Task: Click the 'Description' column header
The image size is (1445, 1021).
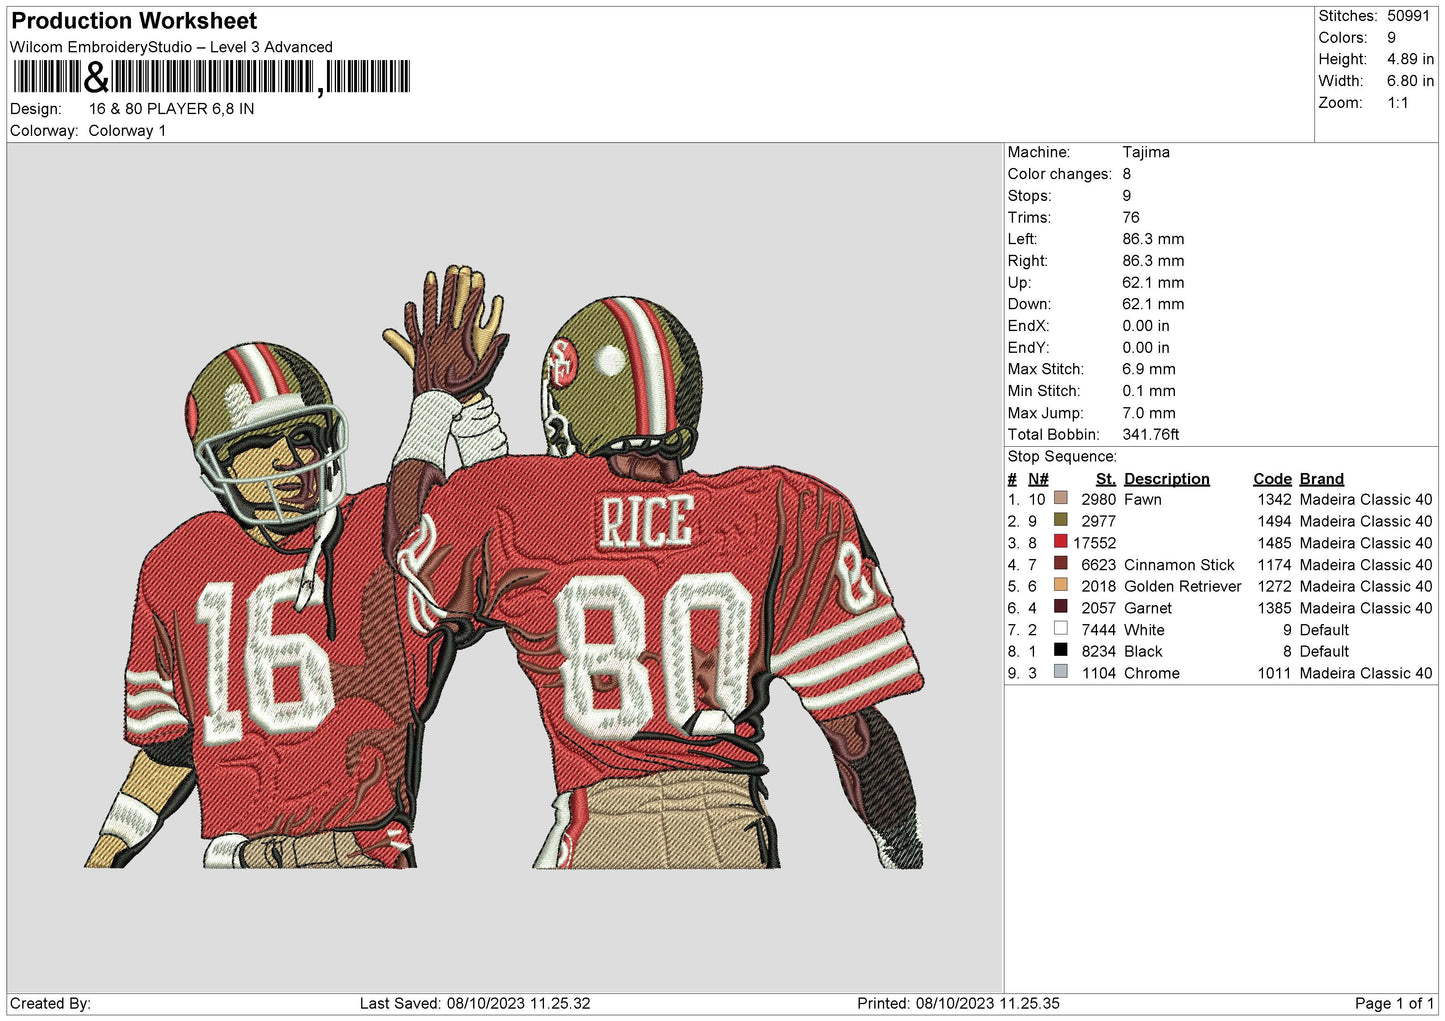Action: click(1167, 479)
